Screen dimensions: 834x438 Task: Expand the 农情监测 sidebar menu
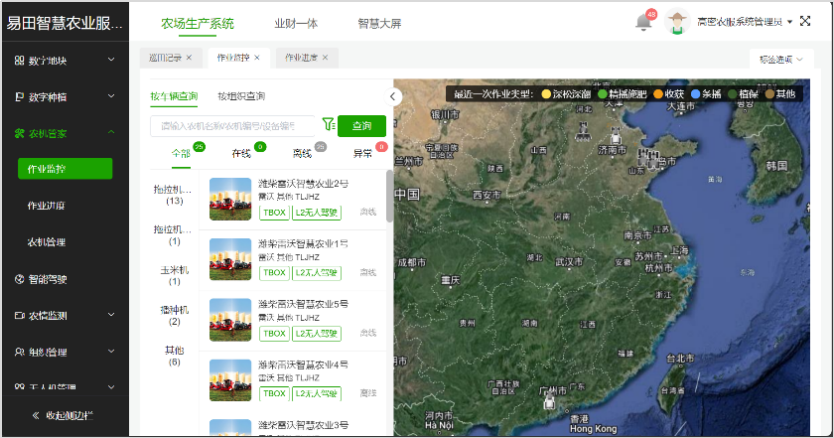pyautogui.click(x=64, y=316)
